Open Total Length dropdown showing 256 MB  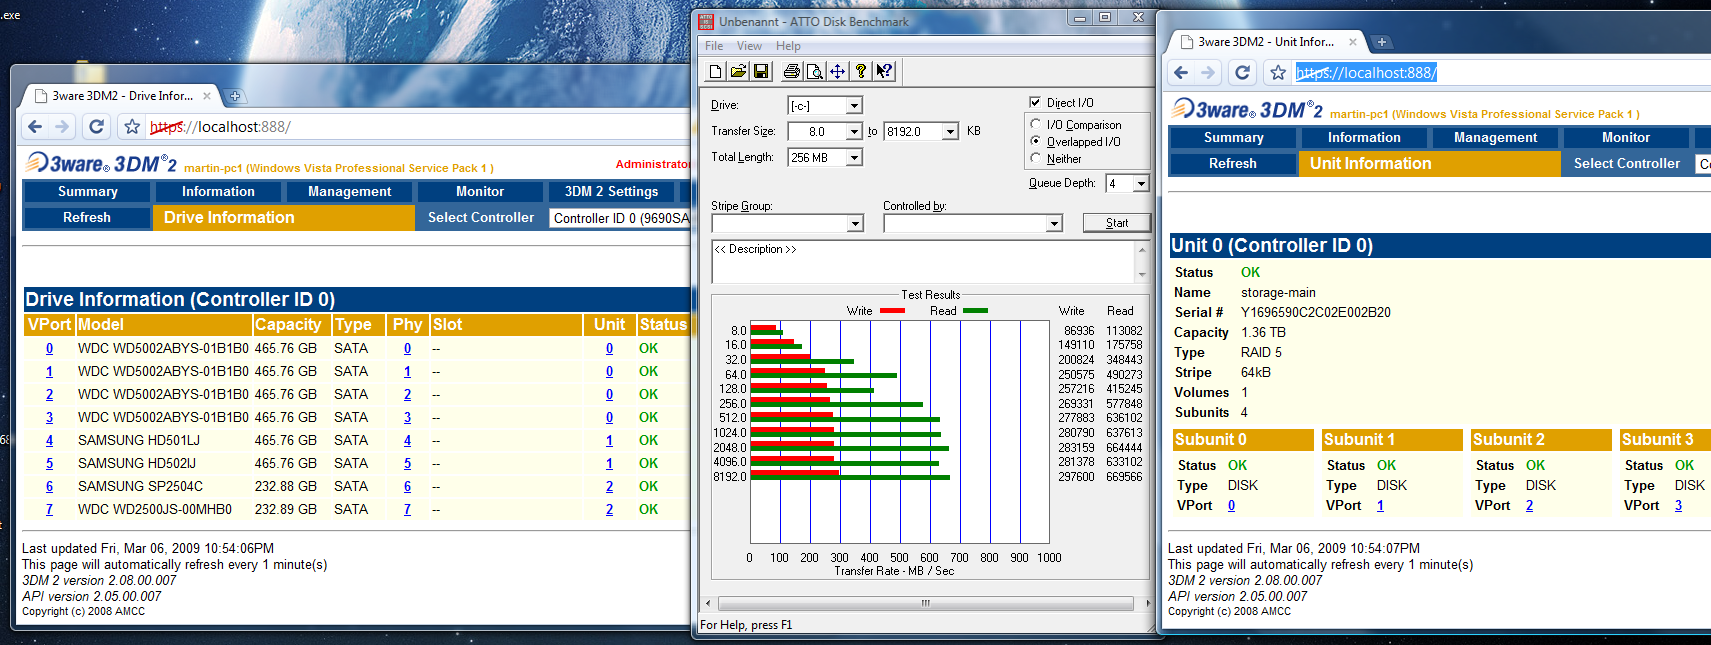[x=854, y=157]
